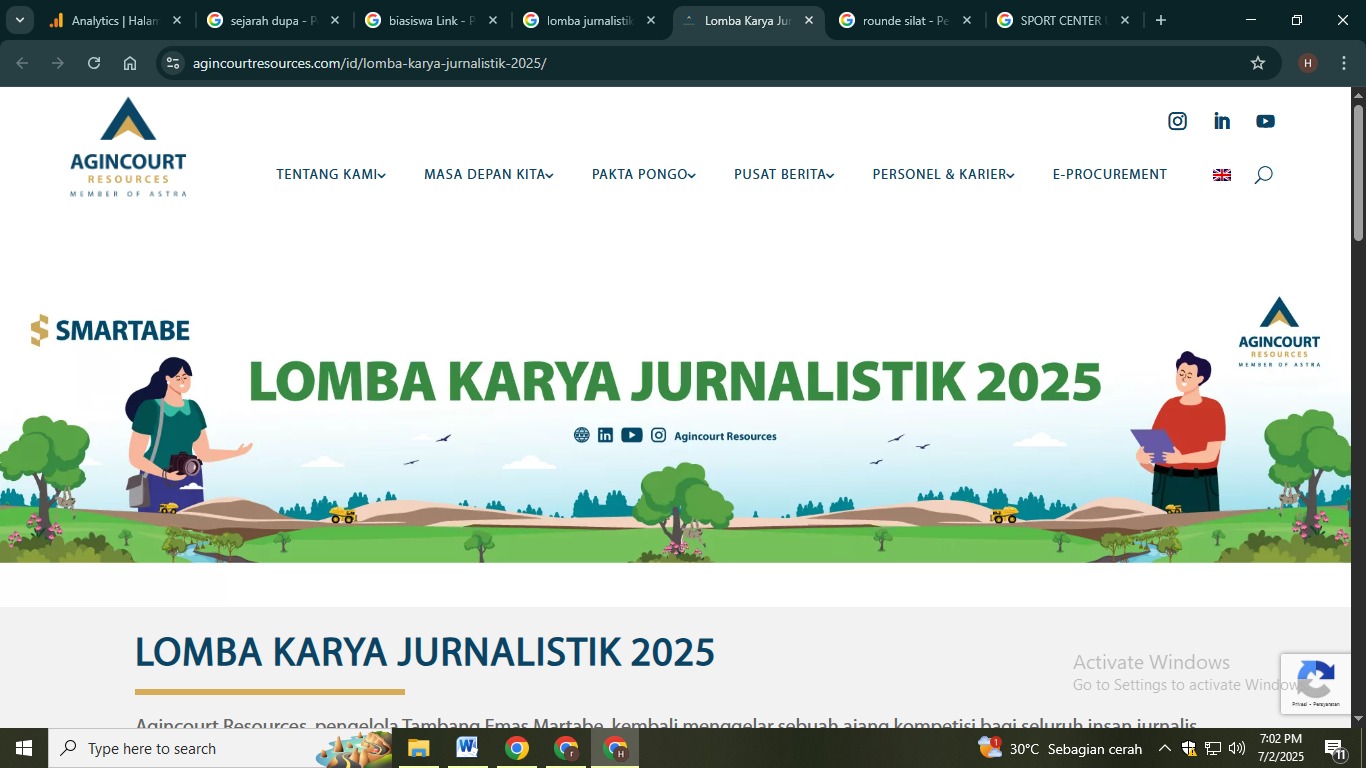Open the LinkedIn icon in site header
The image size is (1366, 768).
tap(1222, 121)
